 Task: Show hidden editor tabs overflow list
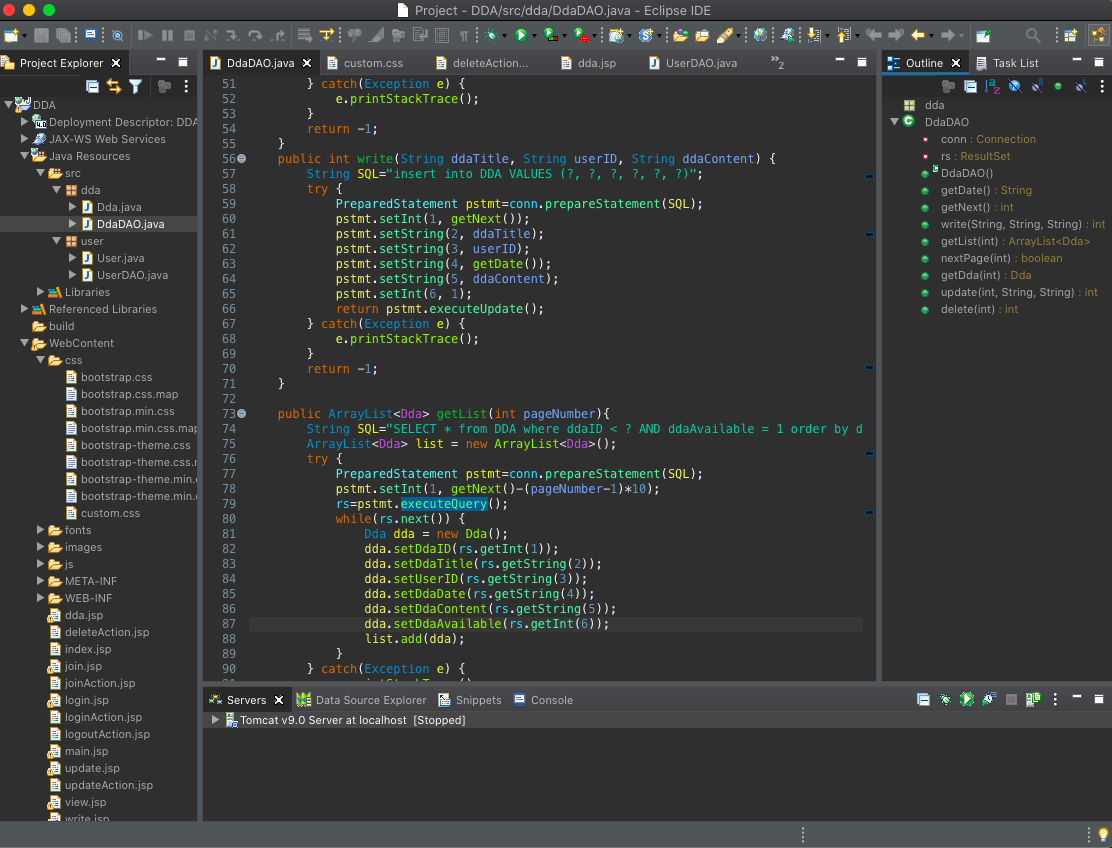tap(777, 63)
